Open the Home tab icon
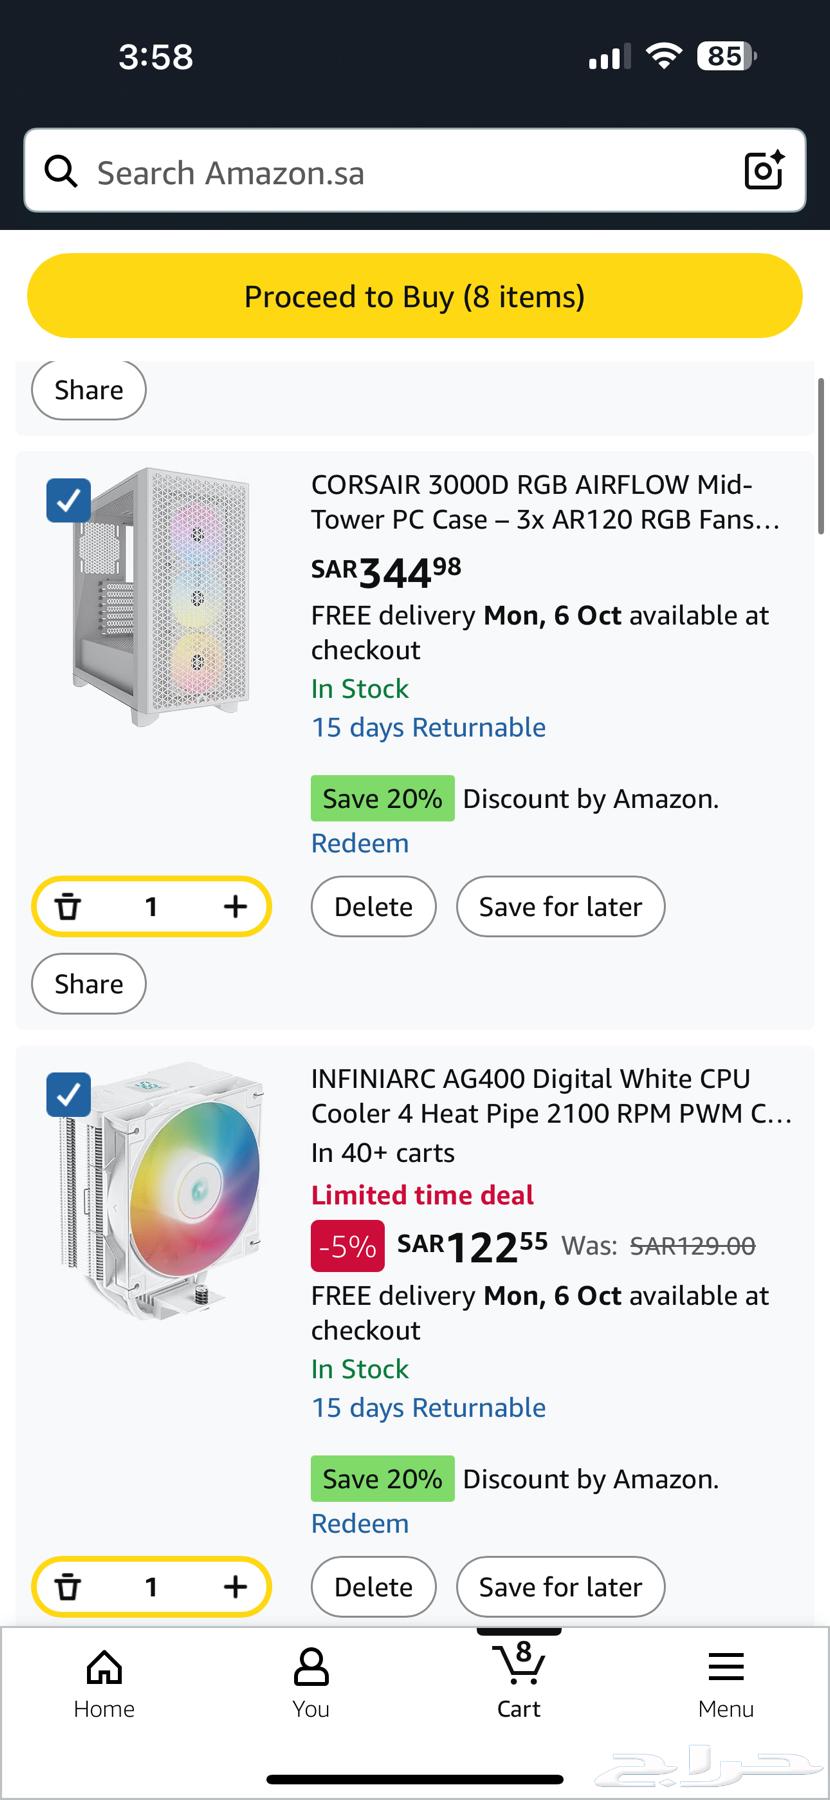The height and width of the screenshot is (1800, 830). pos(103,1667)
